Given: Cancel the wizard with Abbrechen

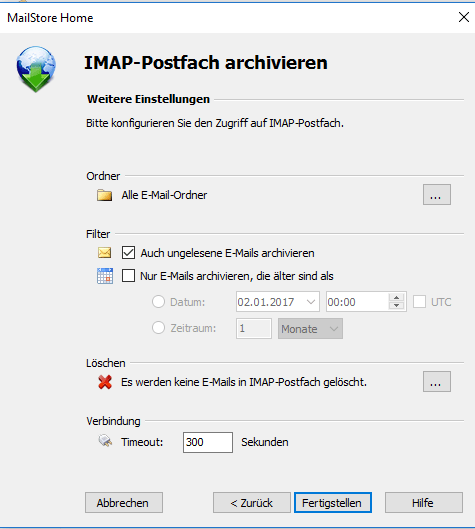Looking at the screenshot, I should click(124, 503).
